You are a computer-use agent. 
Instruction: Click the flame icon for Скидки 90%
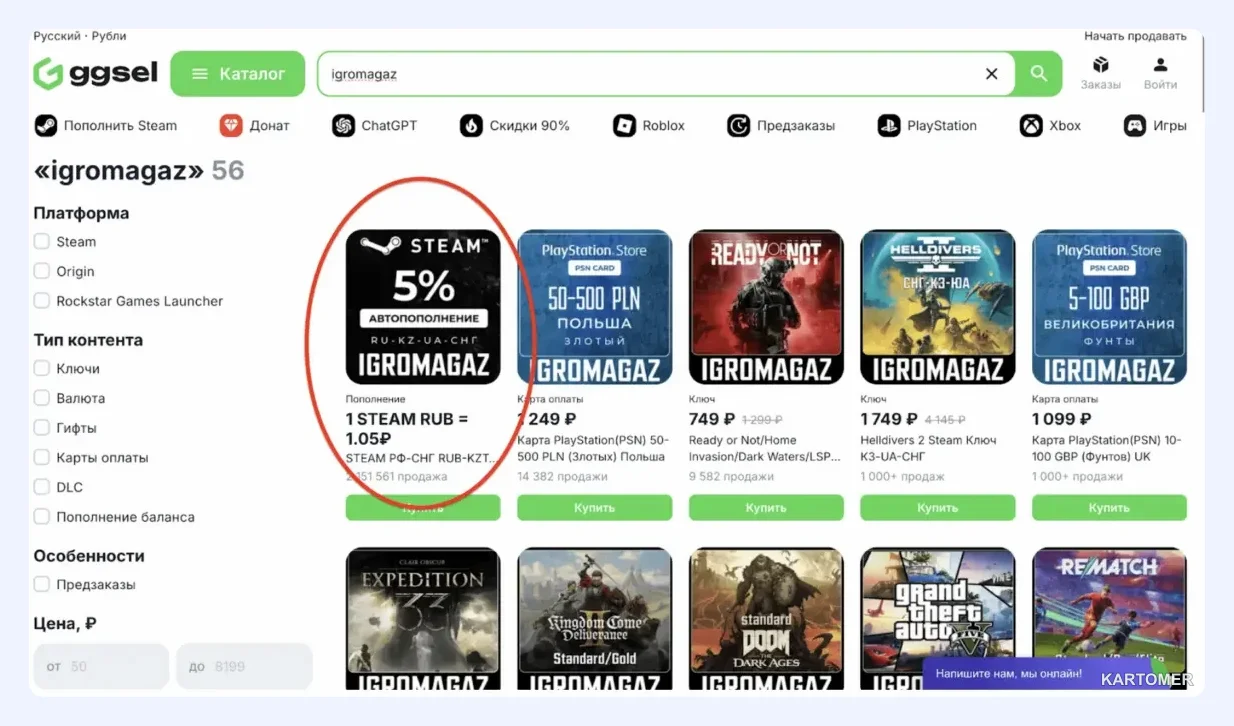pos(471,126)
